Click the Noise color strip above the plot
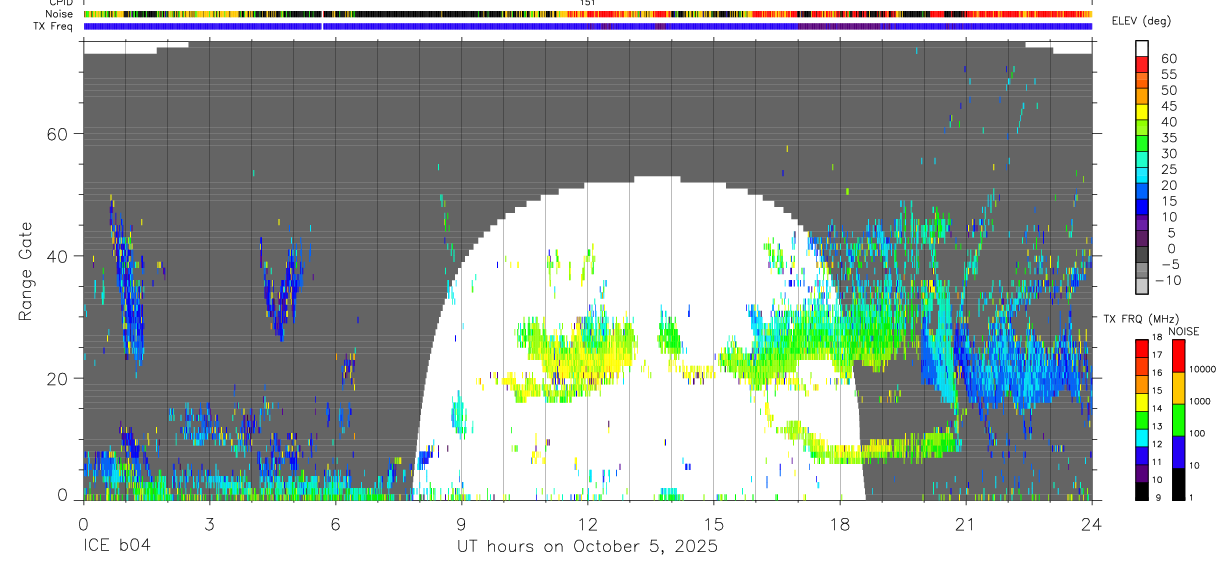 point(588,14)
